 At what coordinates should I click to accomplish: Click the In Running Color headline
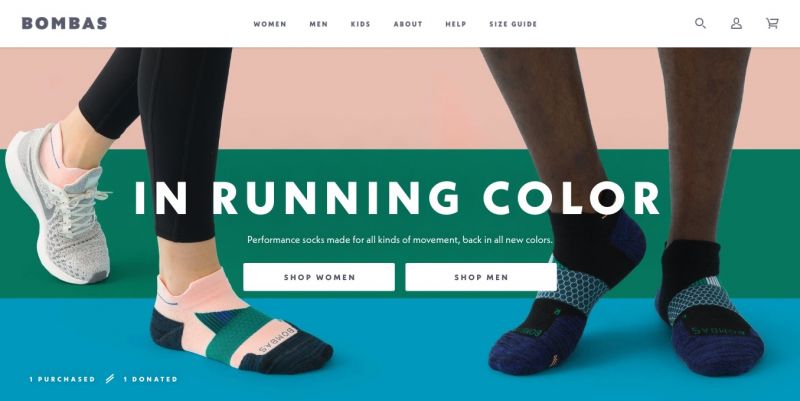coord(397,198)
